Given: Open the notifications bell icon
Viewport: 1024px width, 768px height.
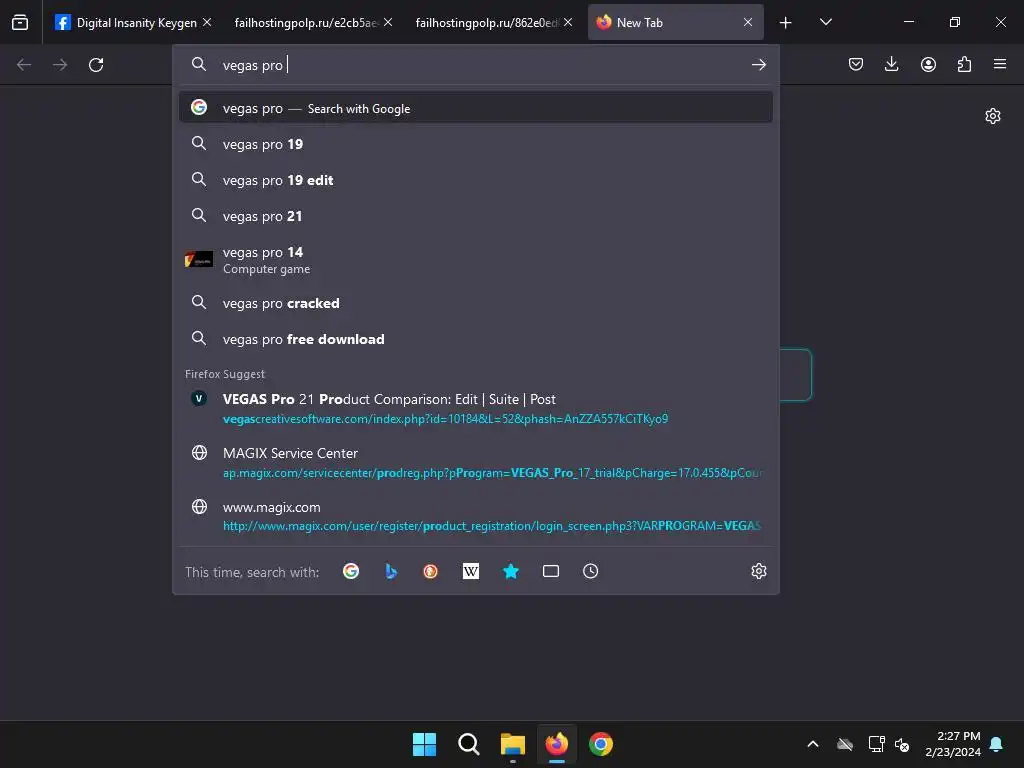Looking at the screenshot, I should [997, 744].
